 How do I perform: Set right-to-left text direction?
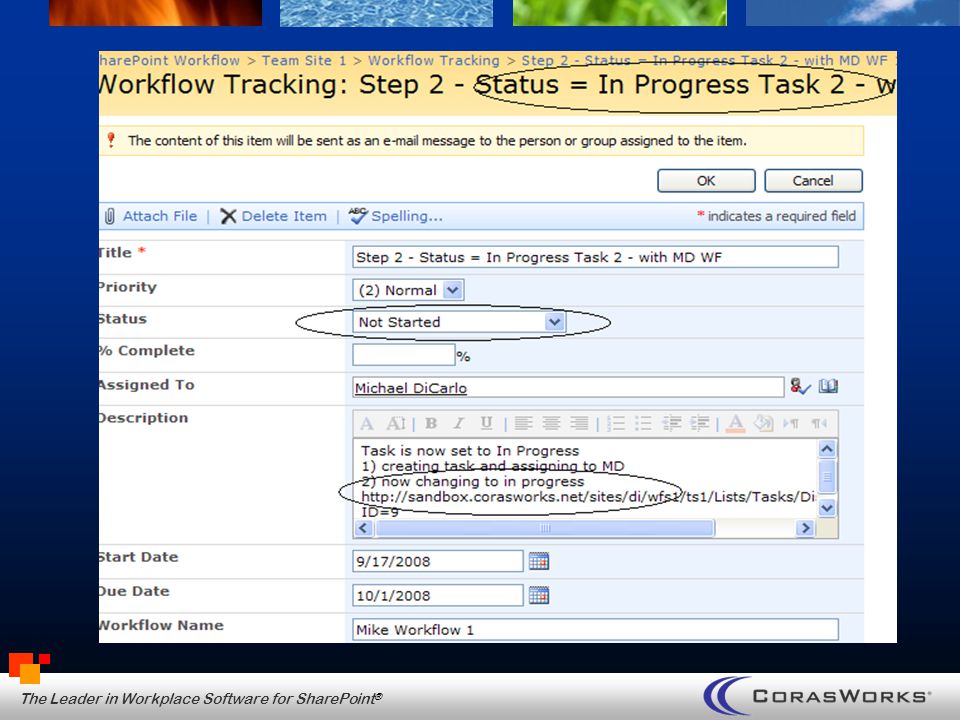coord(819,424)
